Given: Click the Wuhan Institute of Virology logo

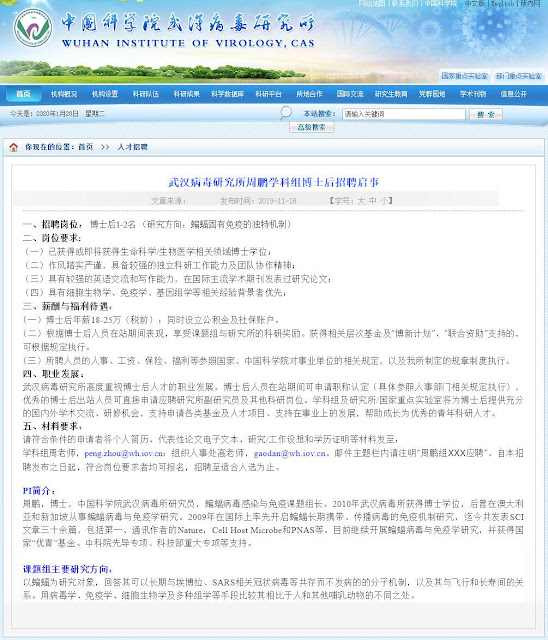Looking at the screenshot, I should pyautogui.click(x=33, y=28).
